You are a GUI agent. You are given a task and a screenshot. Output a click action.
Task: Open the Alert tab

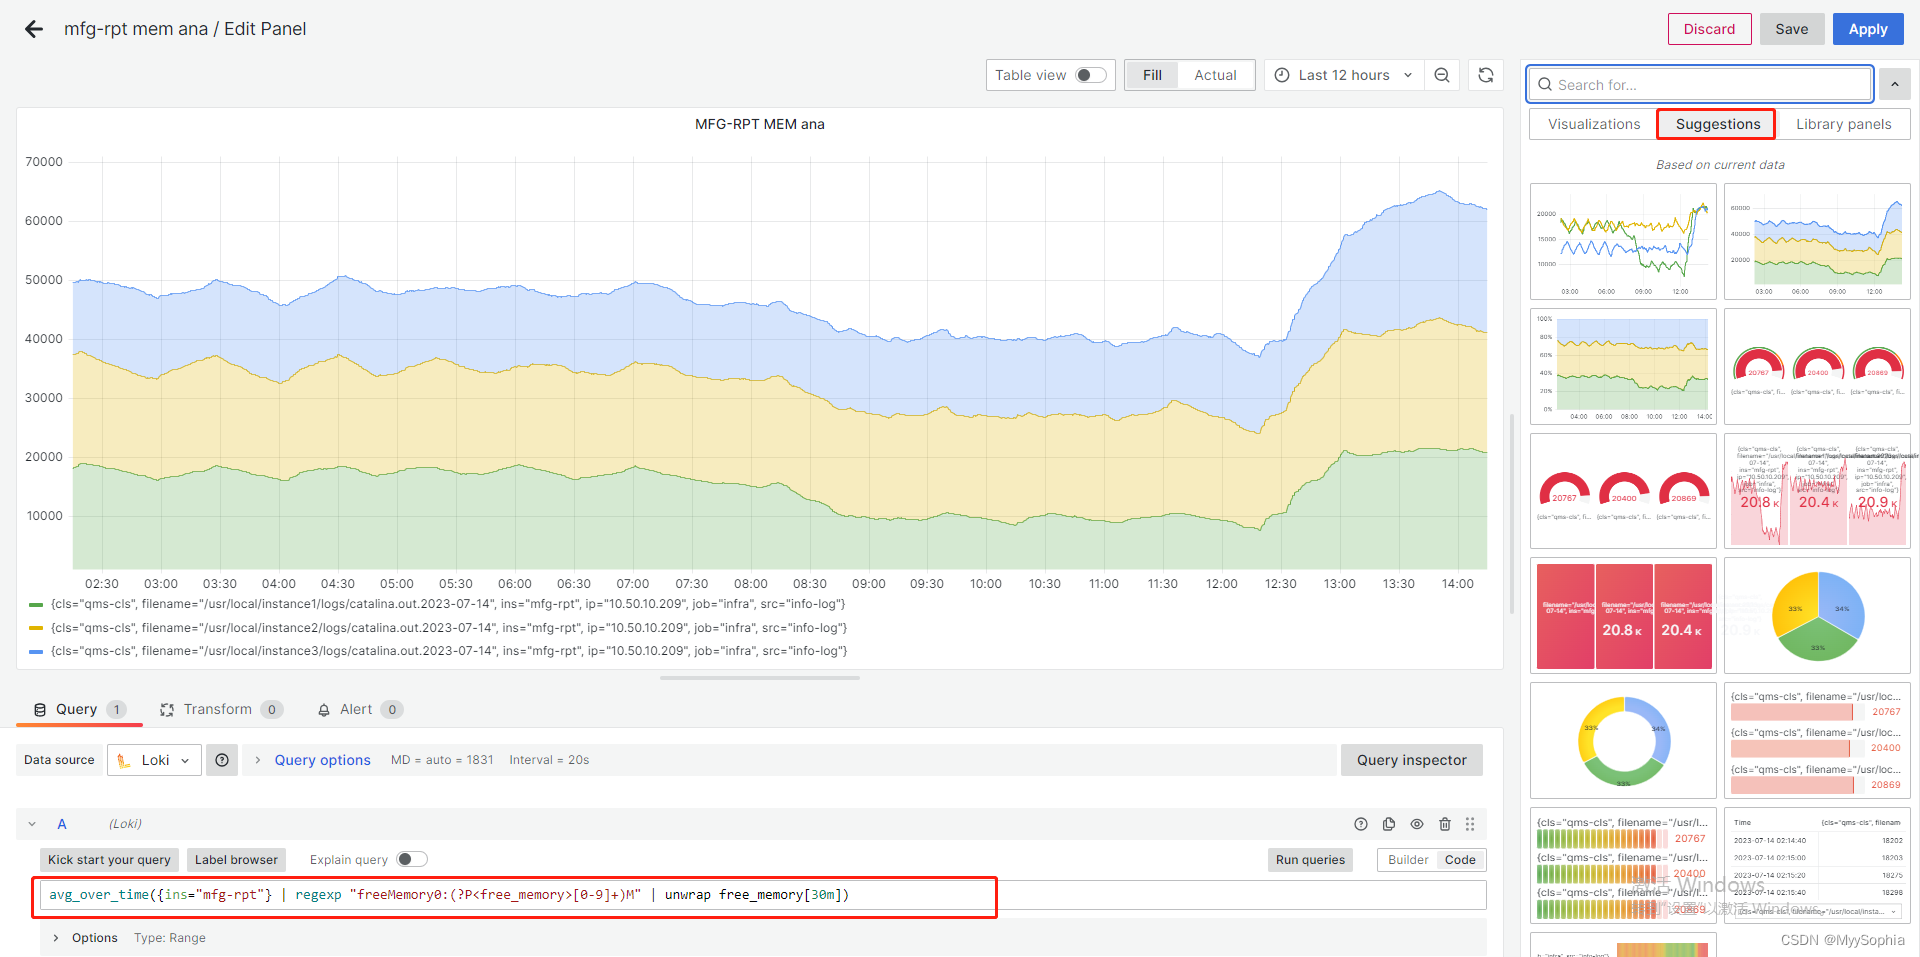click(x=360, y=709)
